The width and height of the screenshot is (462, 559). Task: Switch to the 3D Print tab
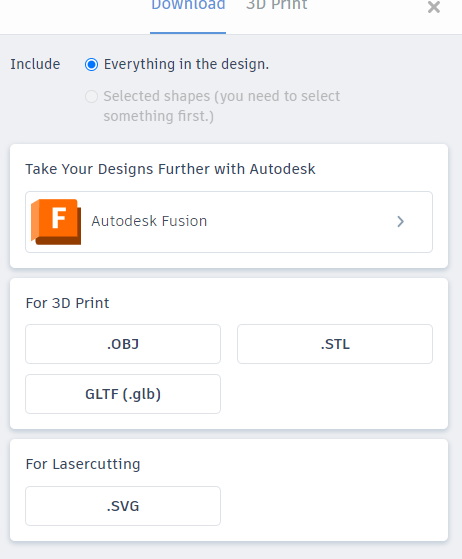tap(277, 5)
